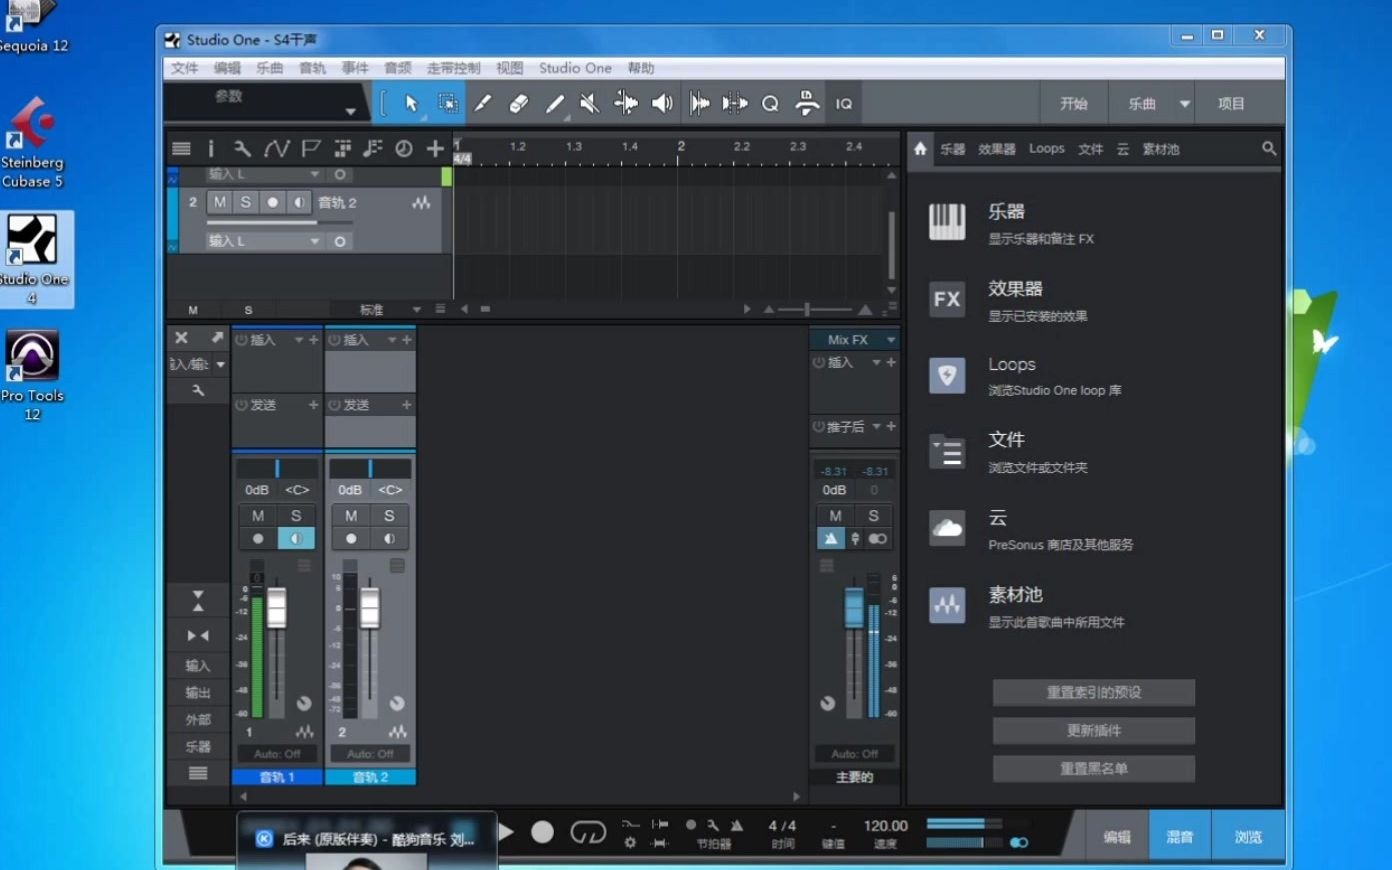This screenshot has height=870, width=1392.
Task: Click the 开始 start page button
Action: [1074, 104]
